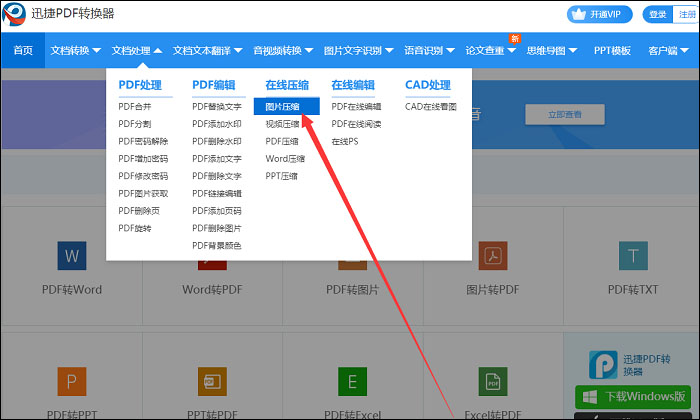Open the PPT转PDF tool icon
Image resolution: width=700 pixels, height=420 pixels.
click(212, 382)
